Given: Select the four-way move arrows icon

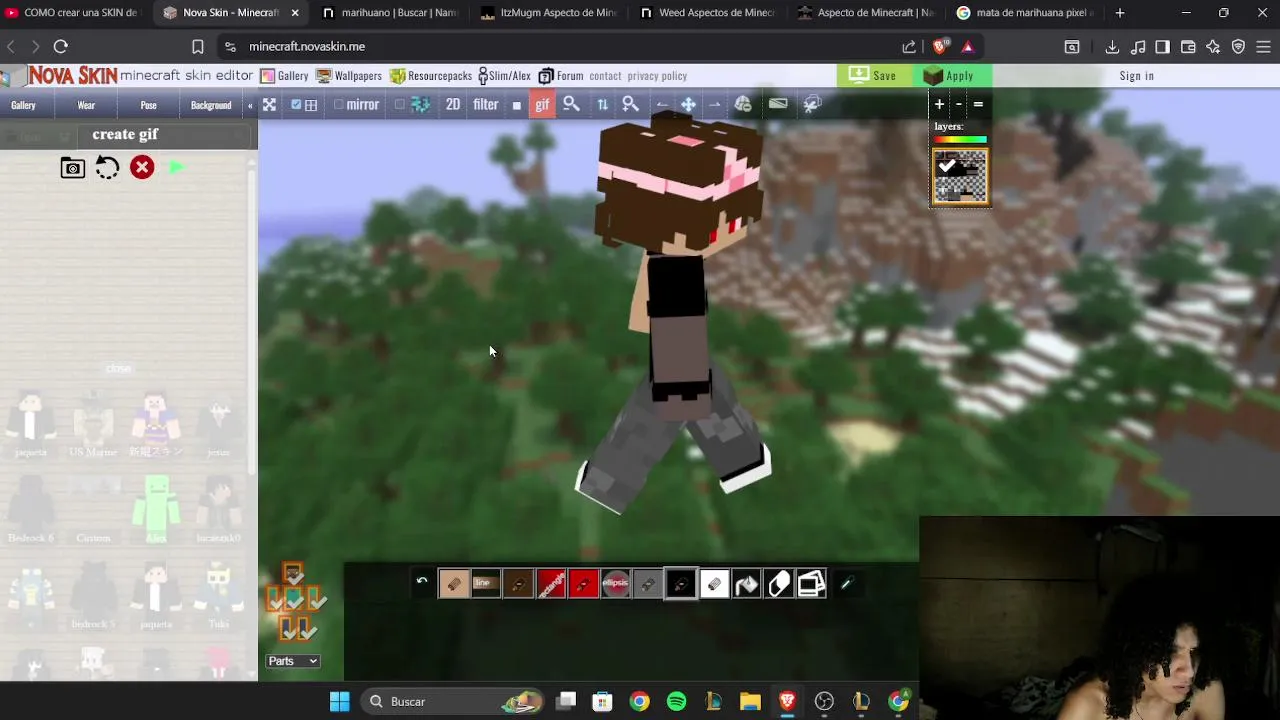Looking at the screenshot, I should pos(688,104).
